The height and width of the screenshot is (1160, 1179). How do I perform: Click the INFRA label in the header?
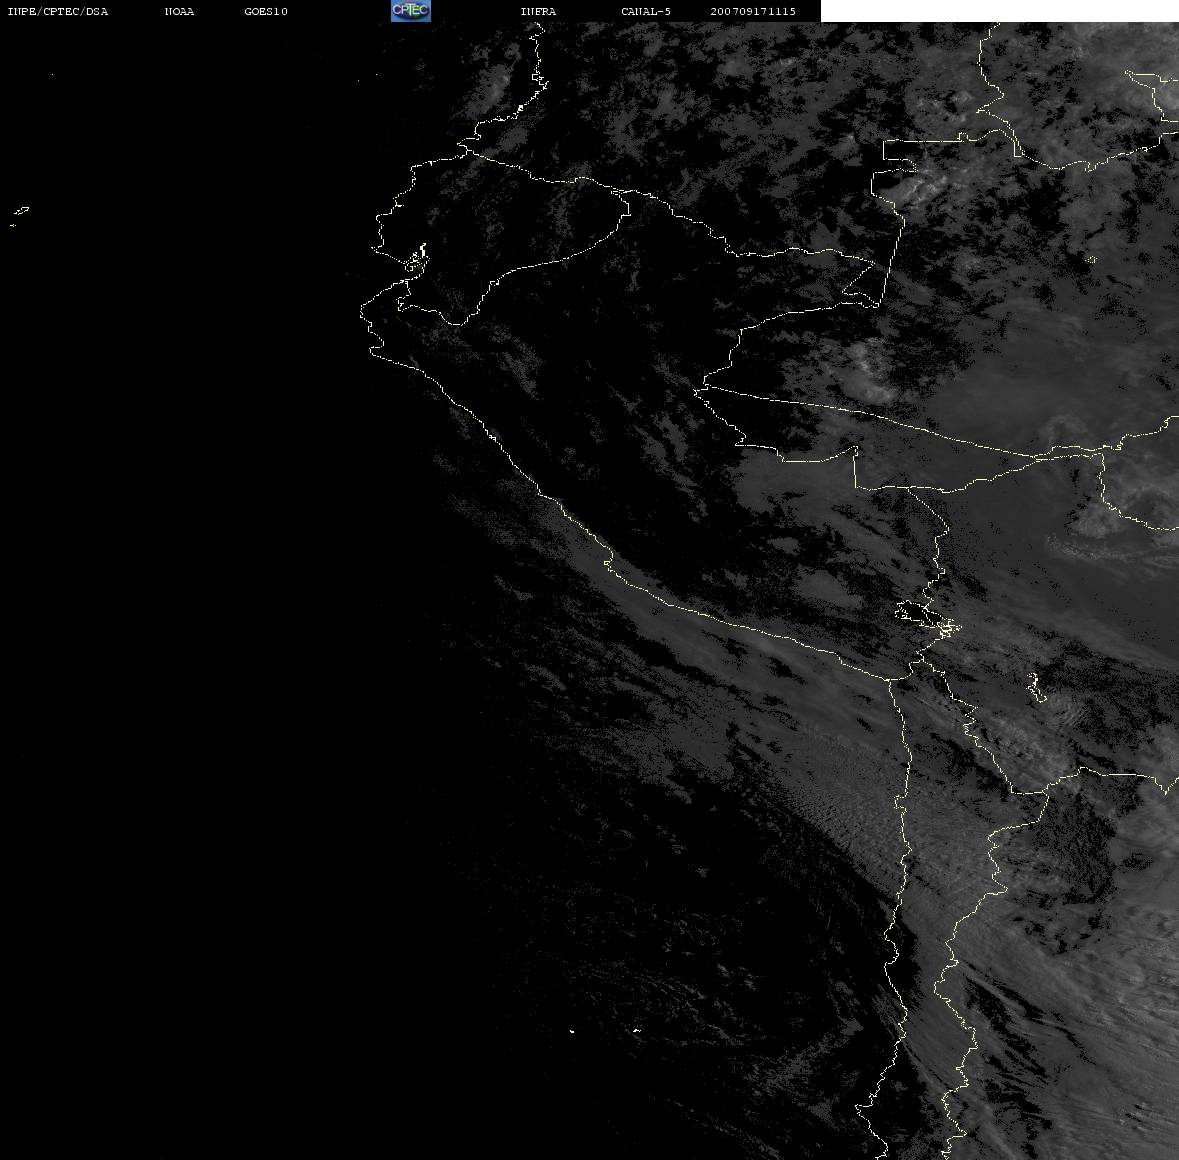tap(538, 11)
